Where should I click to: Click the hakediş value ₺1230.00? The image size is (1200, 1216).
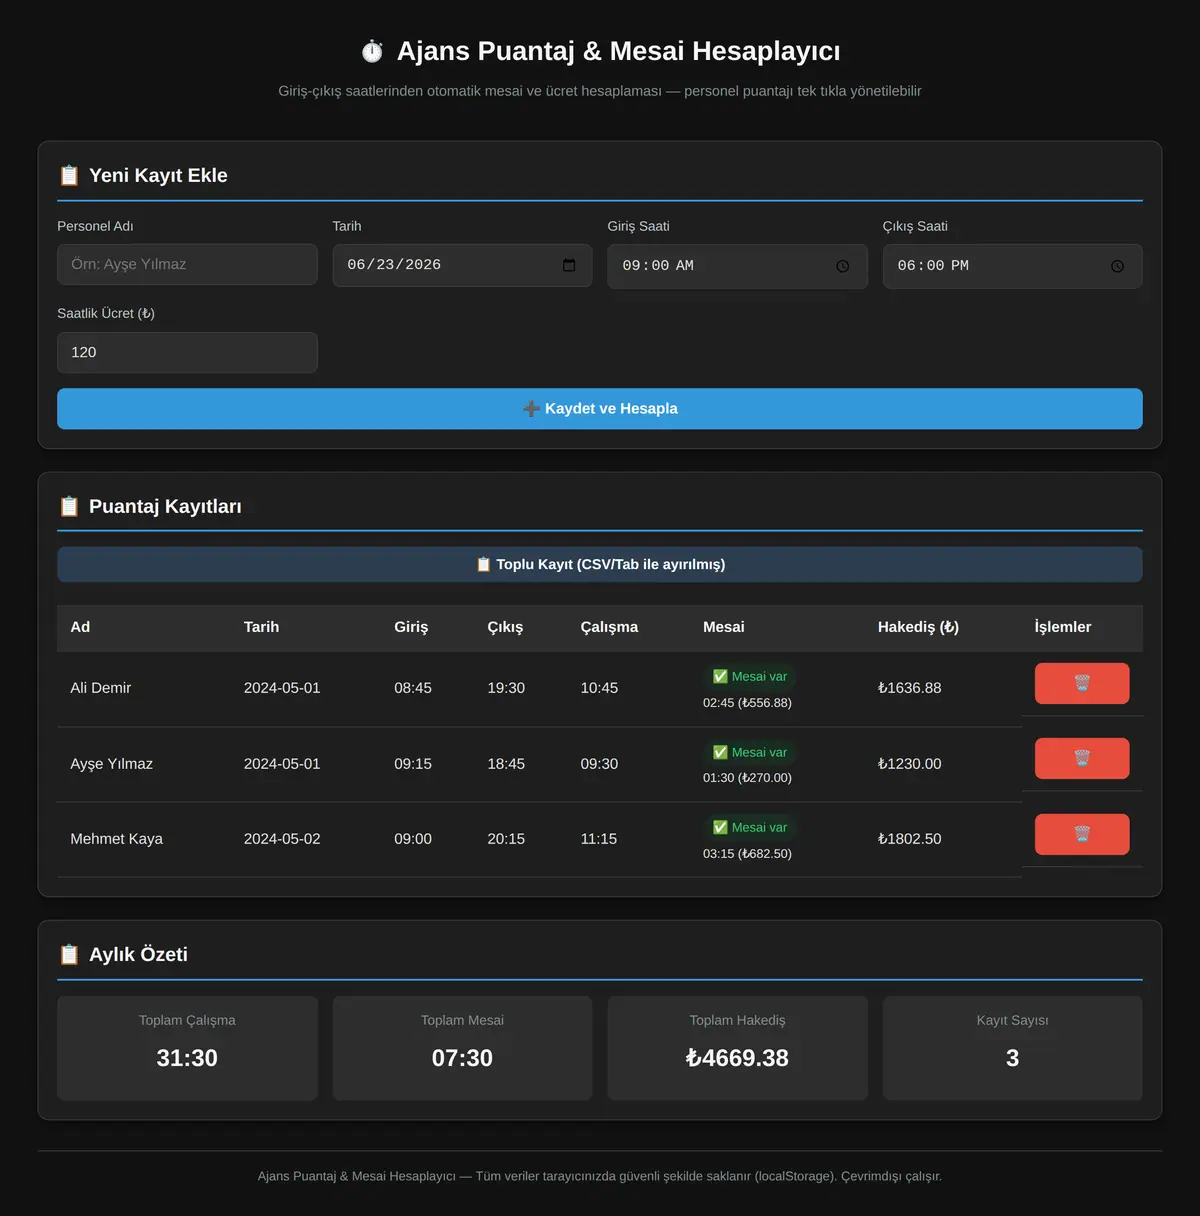pos(909,764)
